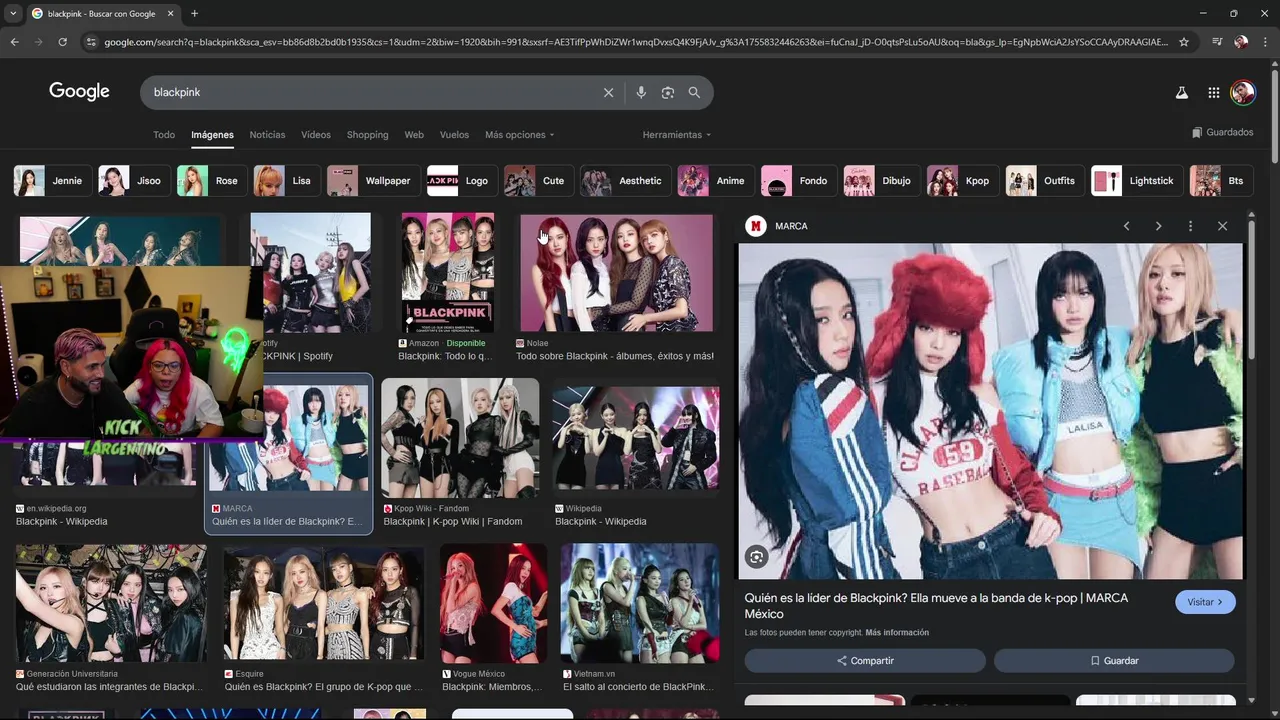The height and width of the screenshot is (720, 1280).
Task: Open the Google apps grid
Action: point(1213,92)
